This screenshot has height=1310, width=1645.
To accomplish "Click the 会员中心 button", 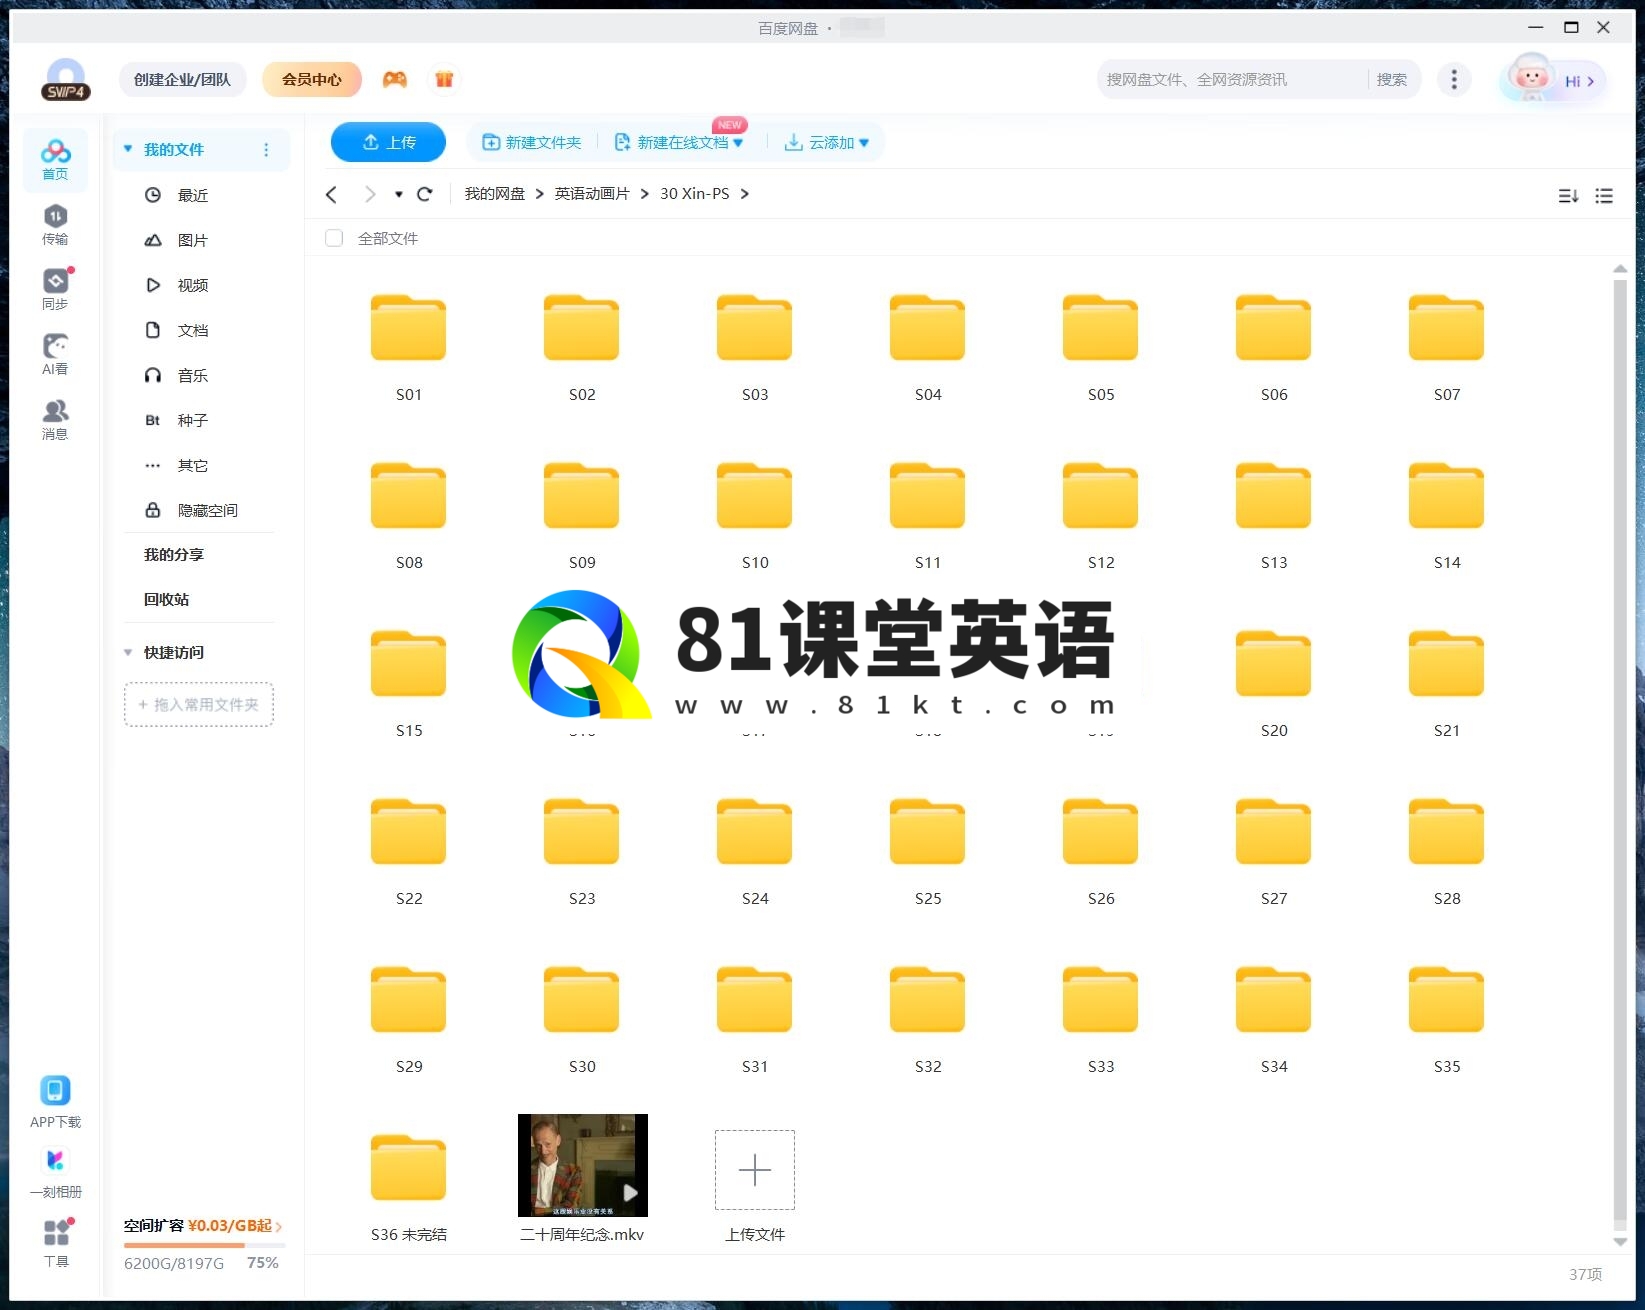I will click(311, 79).
